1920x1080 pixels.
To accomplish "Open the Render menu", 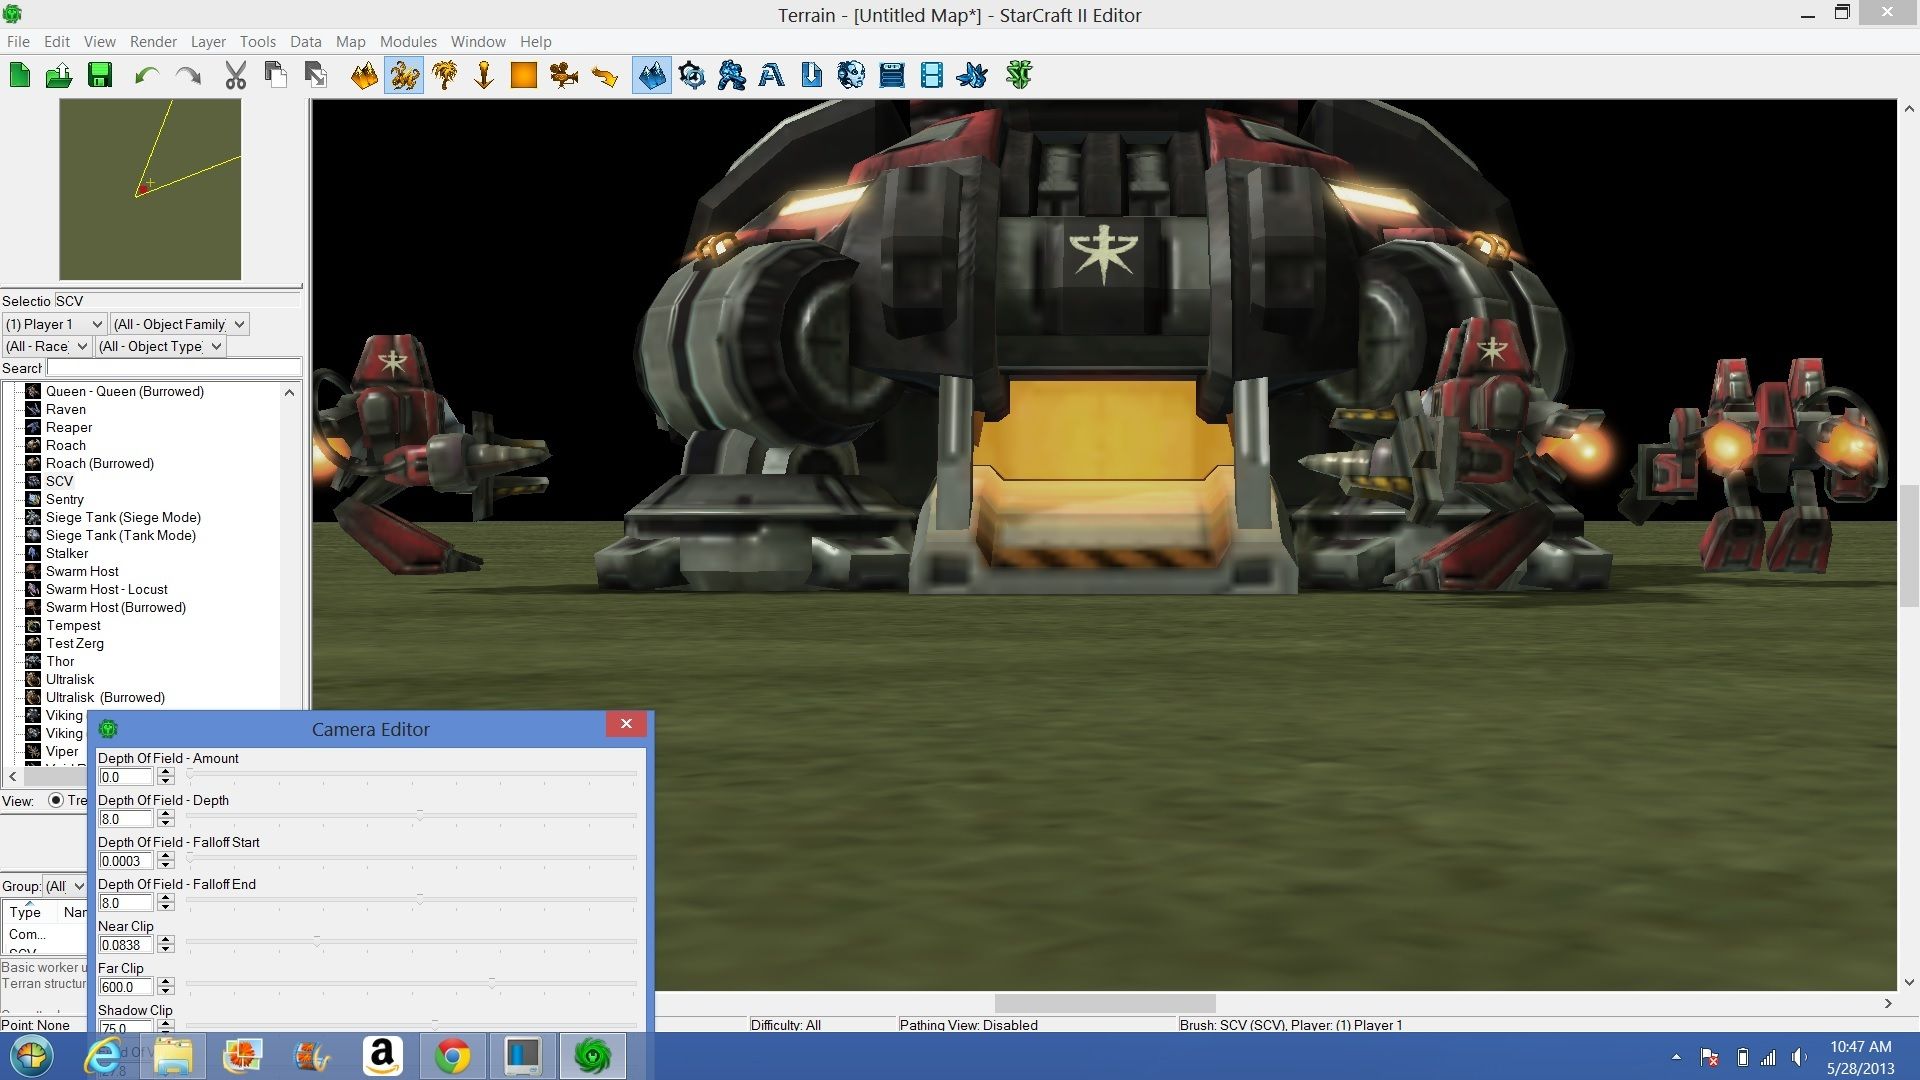I will pyautogui.click(x=153, y=41).
